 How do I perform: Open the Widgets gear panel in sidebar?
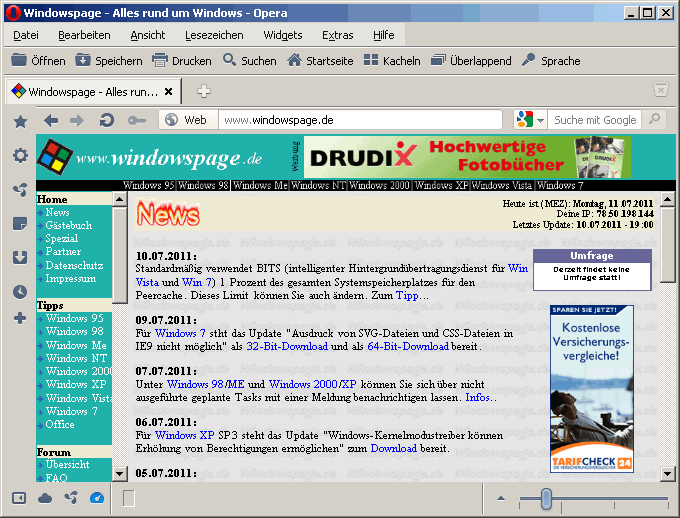tap(20, 155)
